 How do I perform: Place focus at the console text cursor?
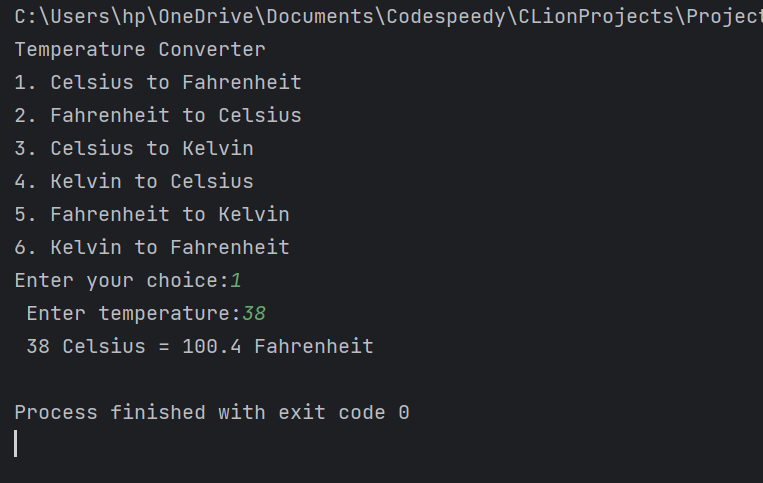tap(16, 444)
